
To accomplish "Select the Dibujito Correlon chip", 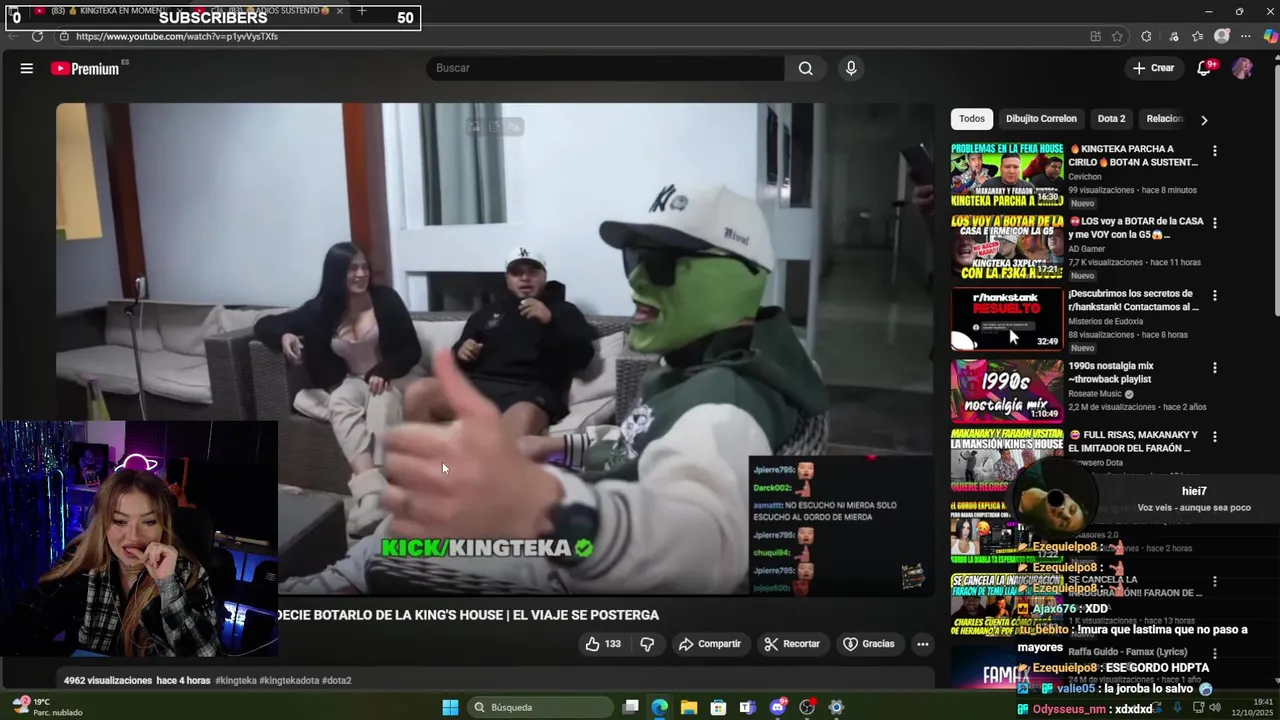I will click(x=1041, y=119).
